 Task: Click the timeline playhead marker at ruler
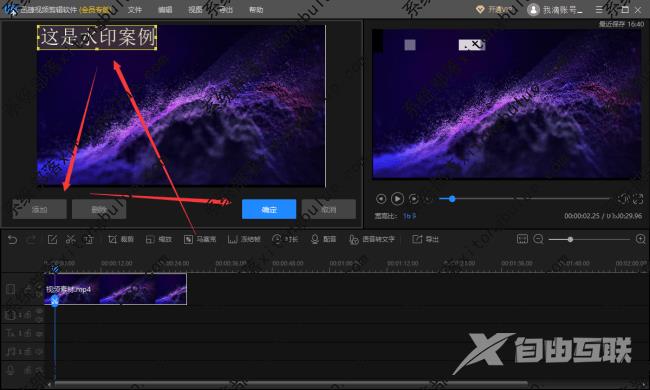[55, 269]
